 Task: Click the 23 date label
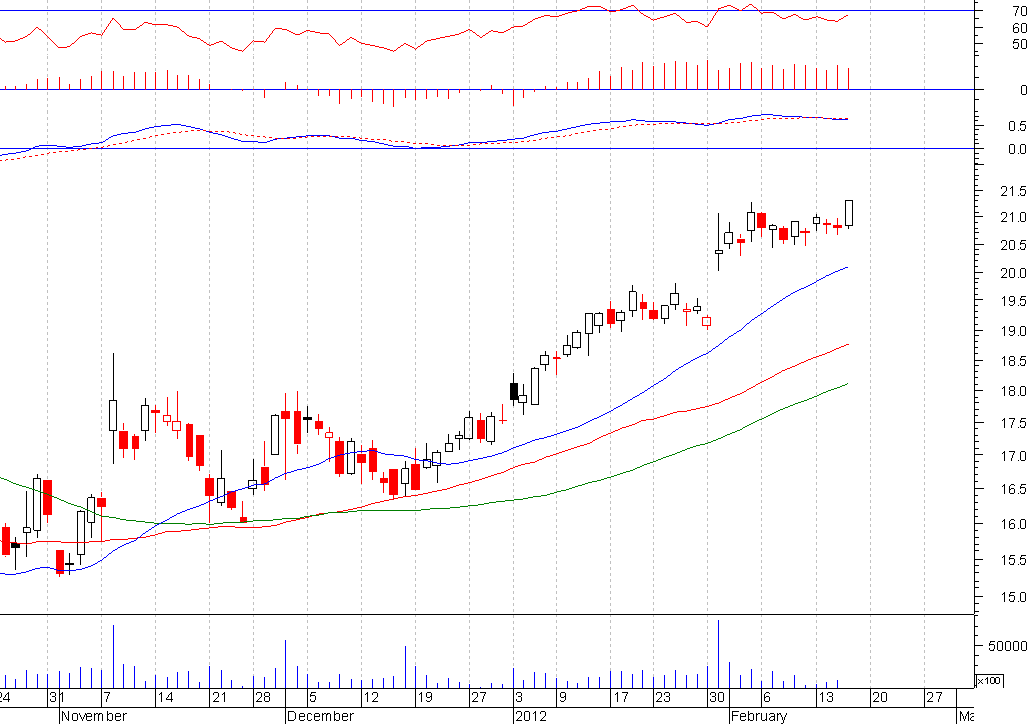pyautogui.click(x=663, y=697)
